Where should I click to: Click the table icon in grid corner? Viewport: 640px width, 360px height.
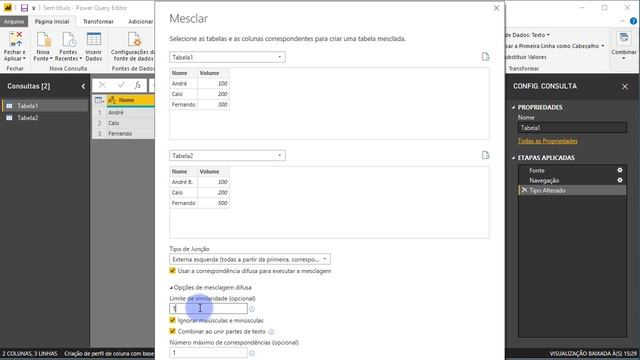coord(99,100)
